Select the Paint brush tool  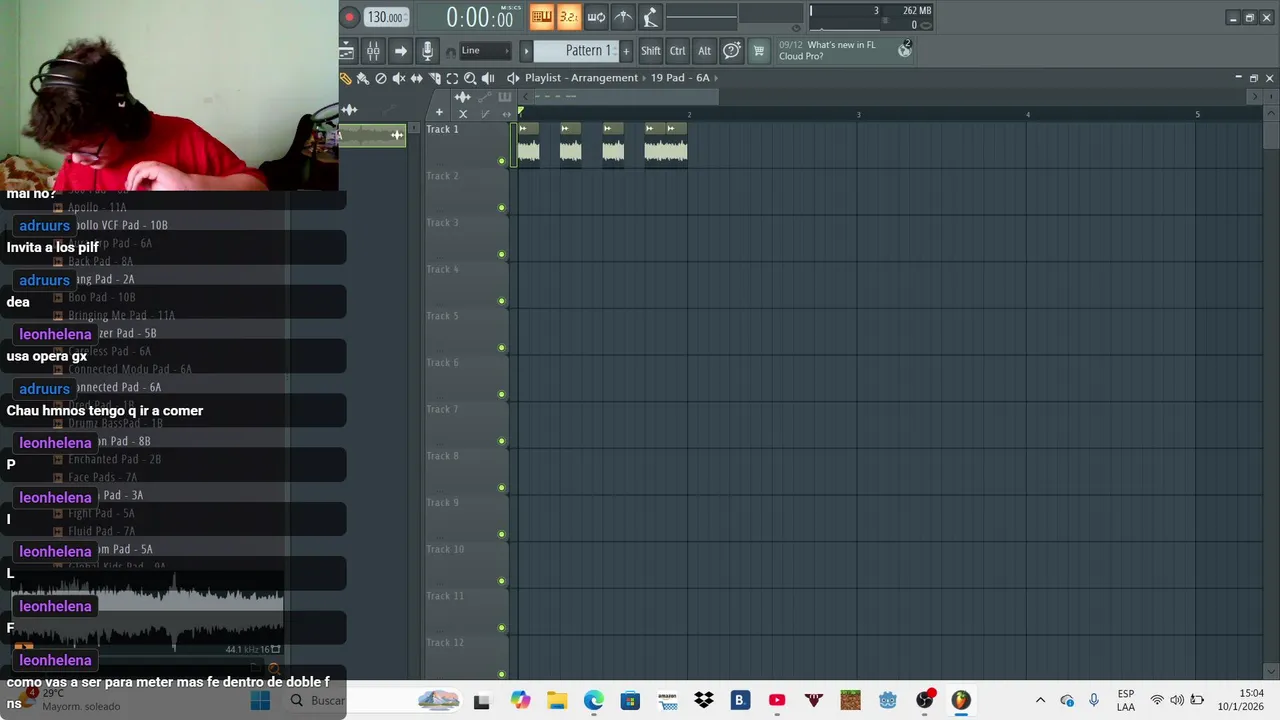coord(363,78)
